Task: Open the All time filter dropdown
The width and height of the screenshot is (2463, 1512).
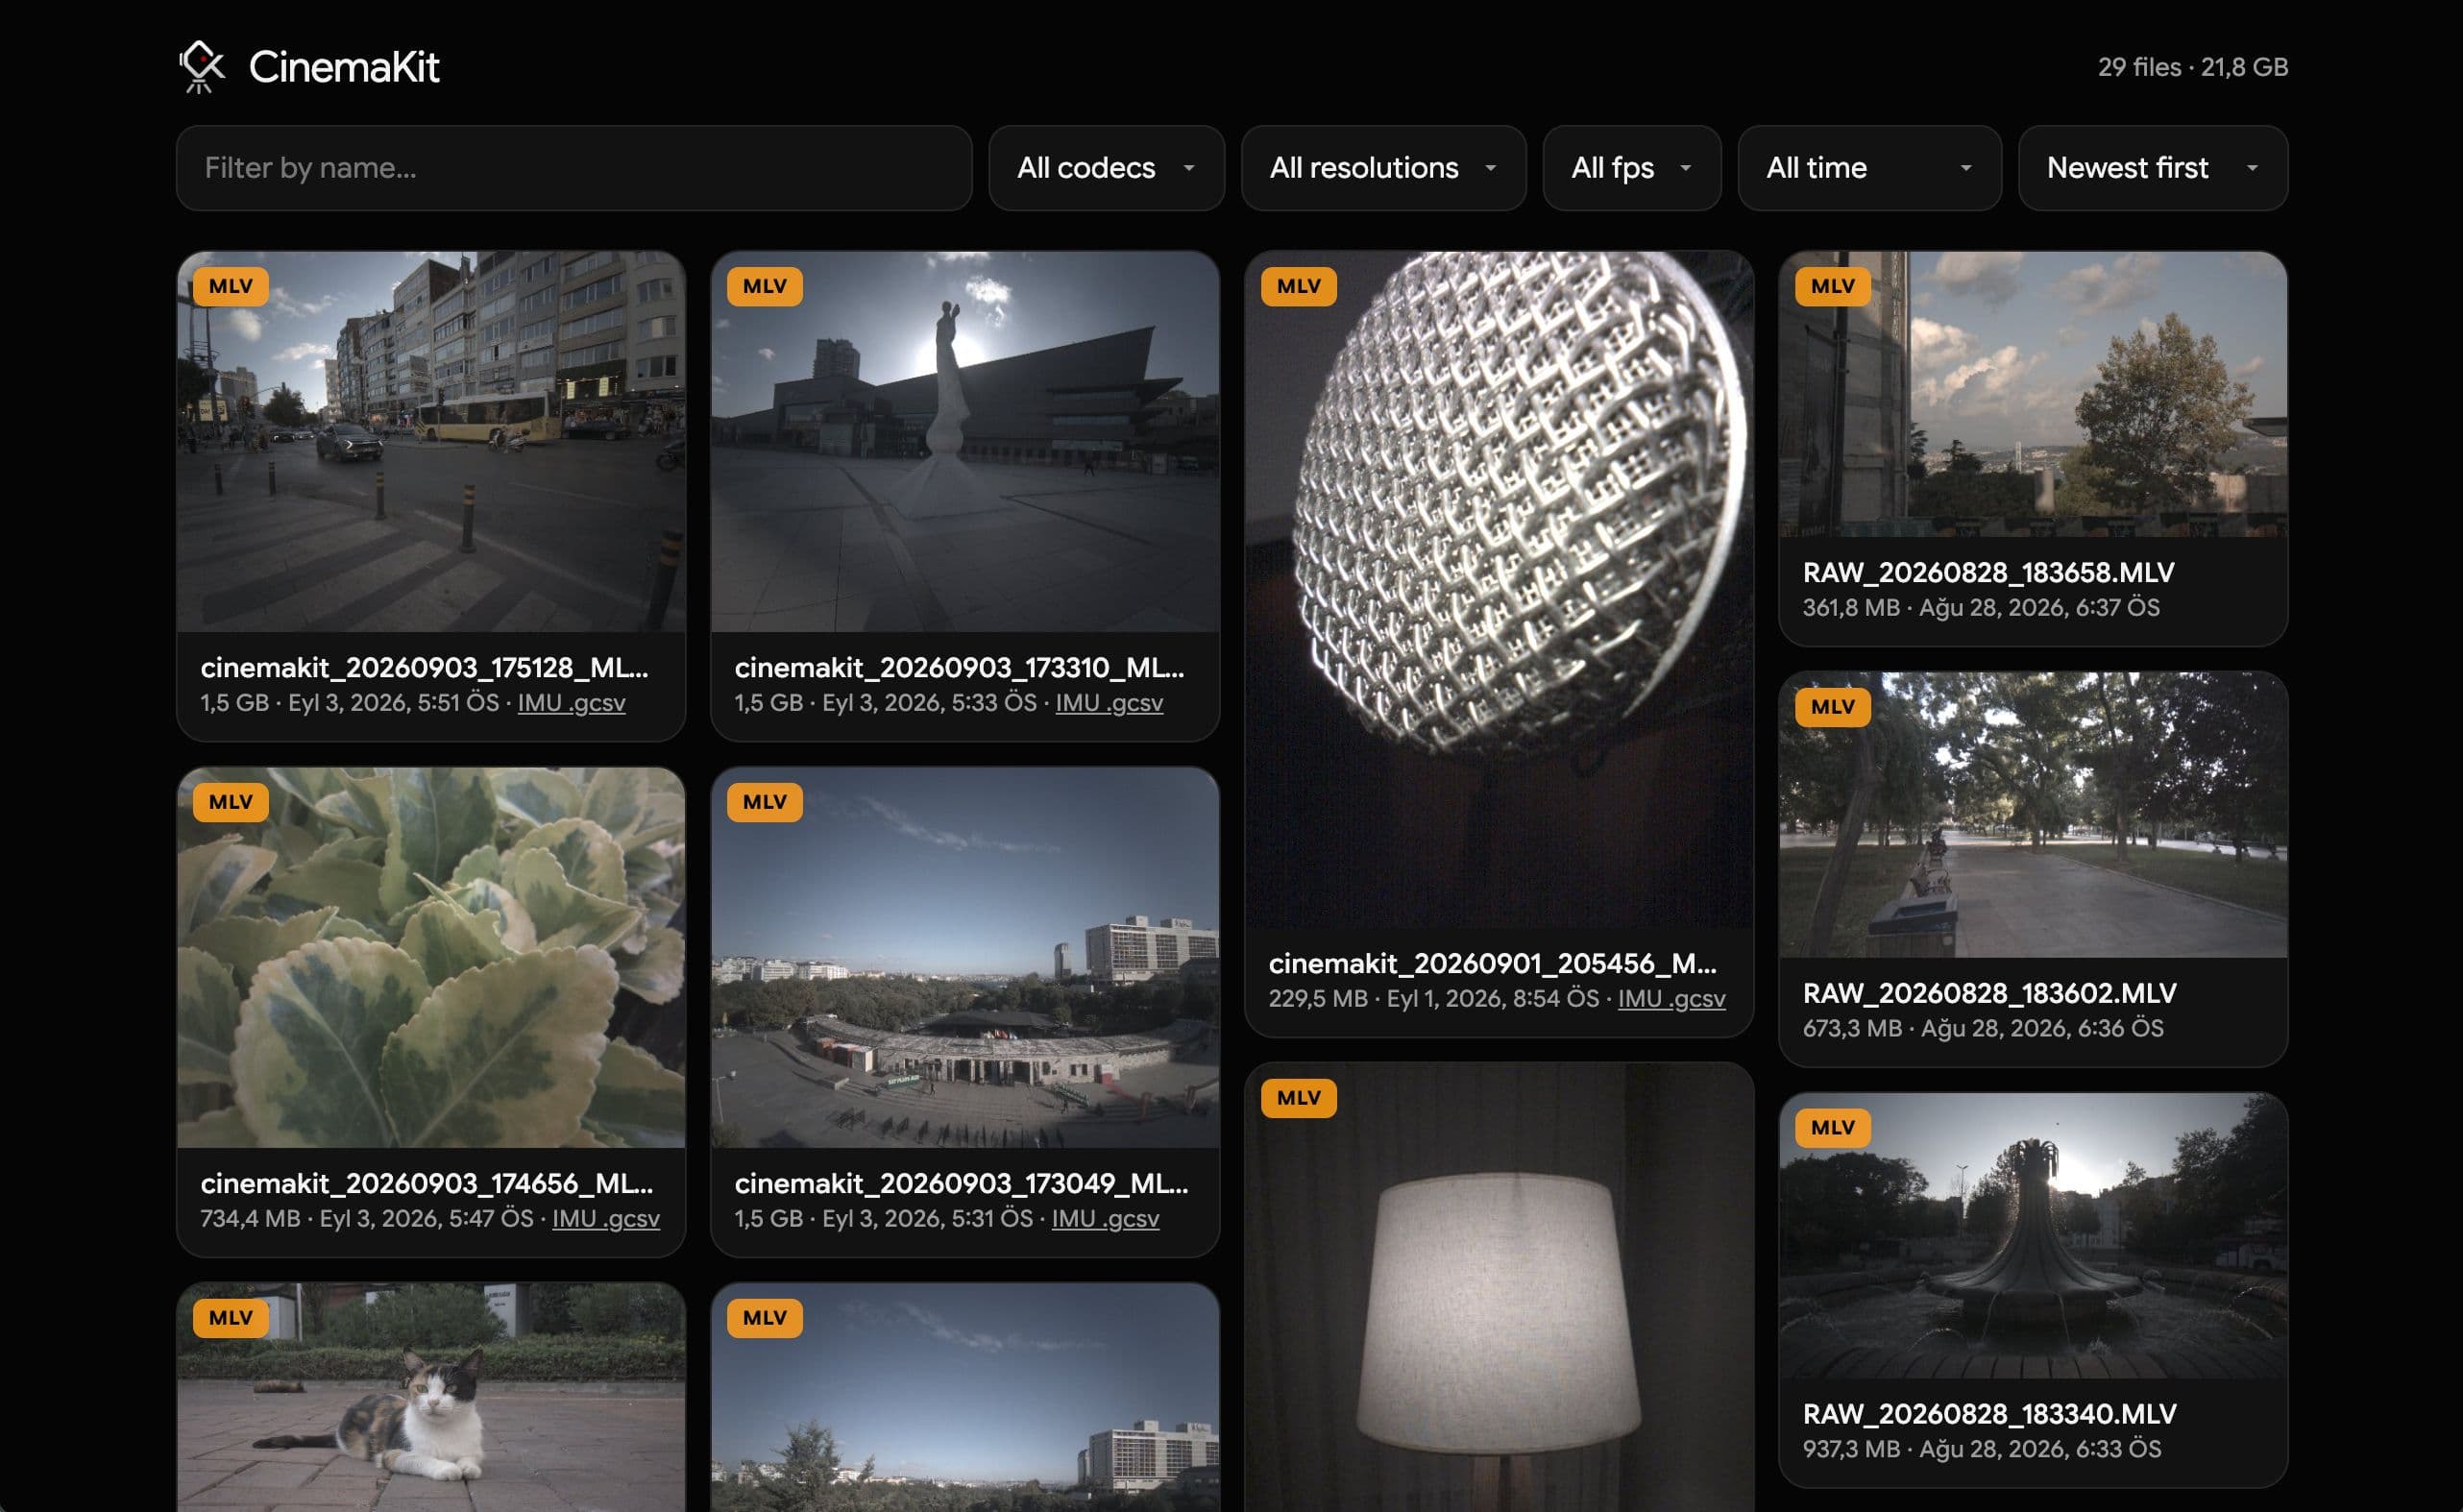Action: coord(1869,168)
